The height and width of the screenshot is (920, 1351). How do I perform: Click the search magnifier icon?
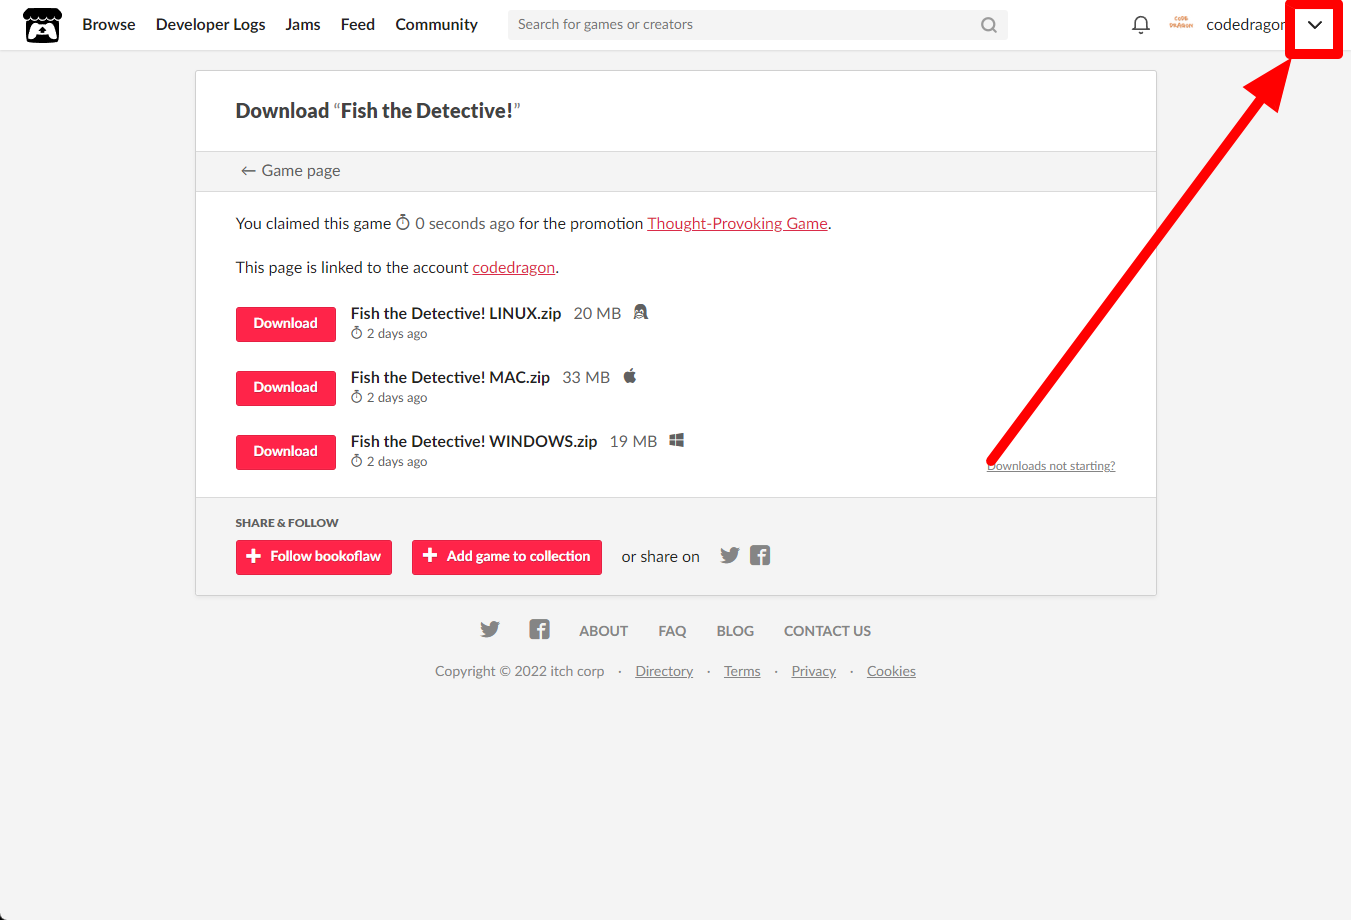(x=989, y=25)
